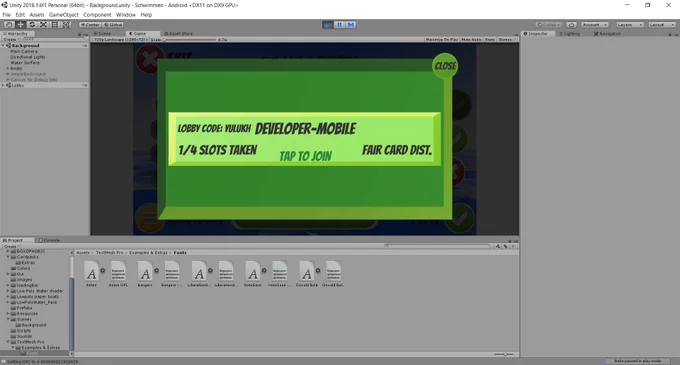The height and width of the screenshot is (365, 680).
Task: Open the File menu
Action: tap(7, 15)
